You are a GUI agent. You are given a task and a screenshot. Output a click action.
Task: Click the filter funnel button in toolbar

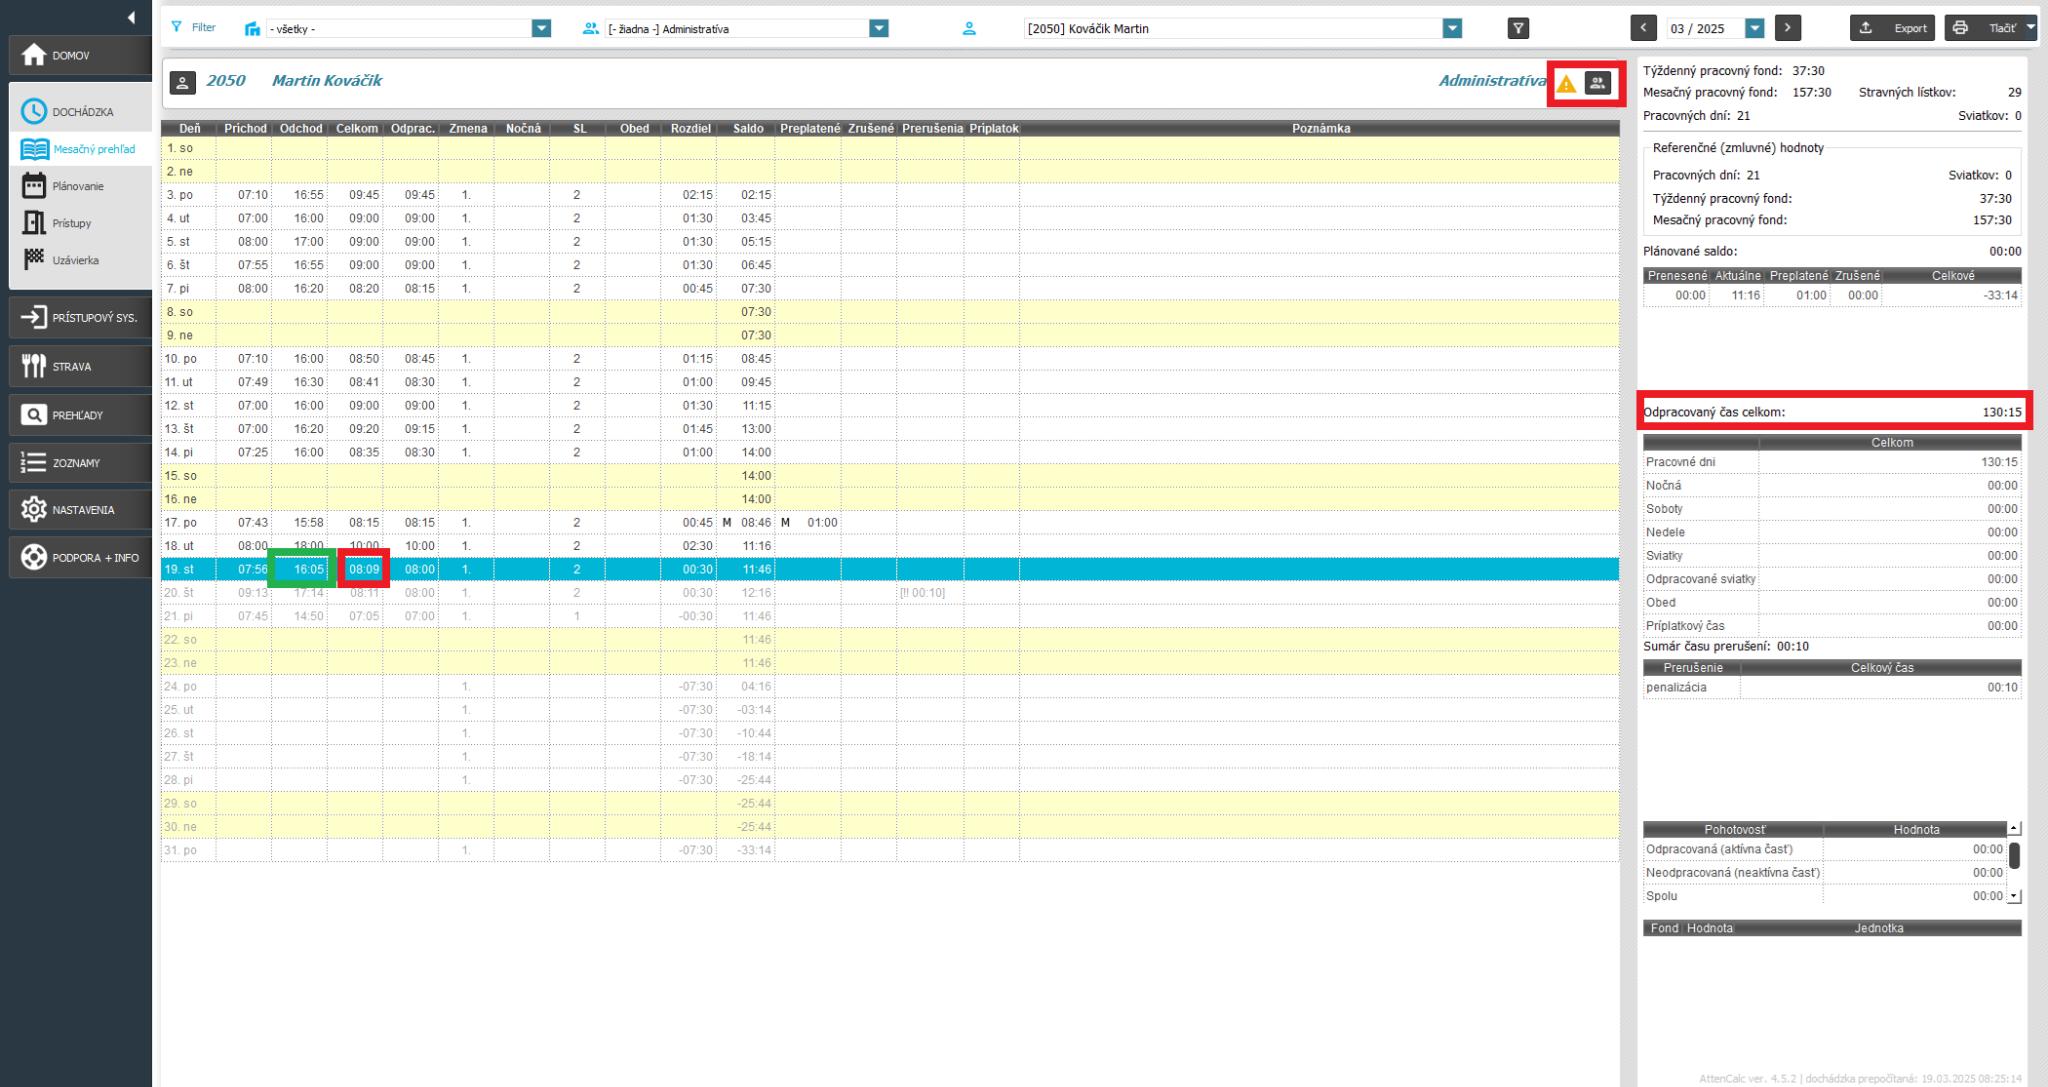1518,29
